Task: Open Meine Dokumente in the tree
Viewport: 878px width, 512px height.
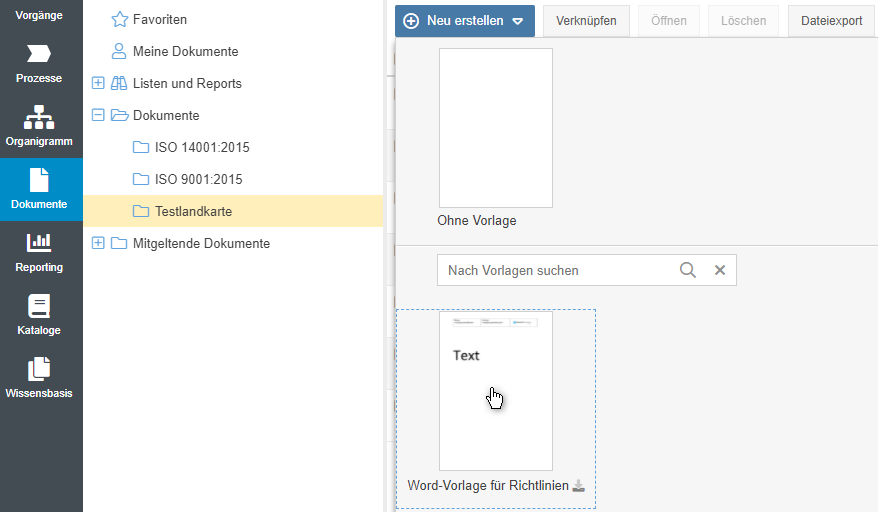Action: pyautogui.click(x=185, y=51)
